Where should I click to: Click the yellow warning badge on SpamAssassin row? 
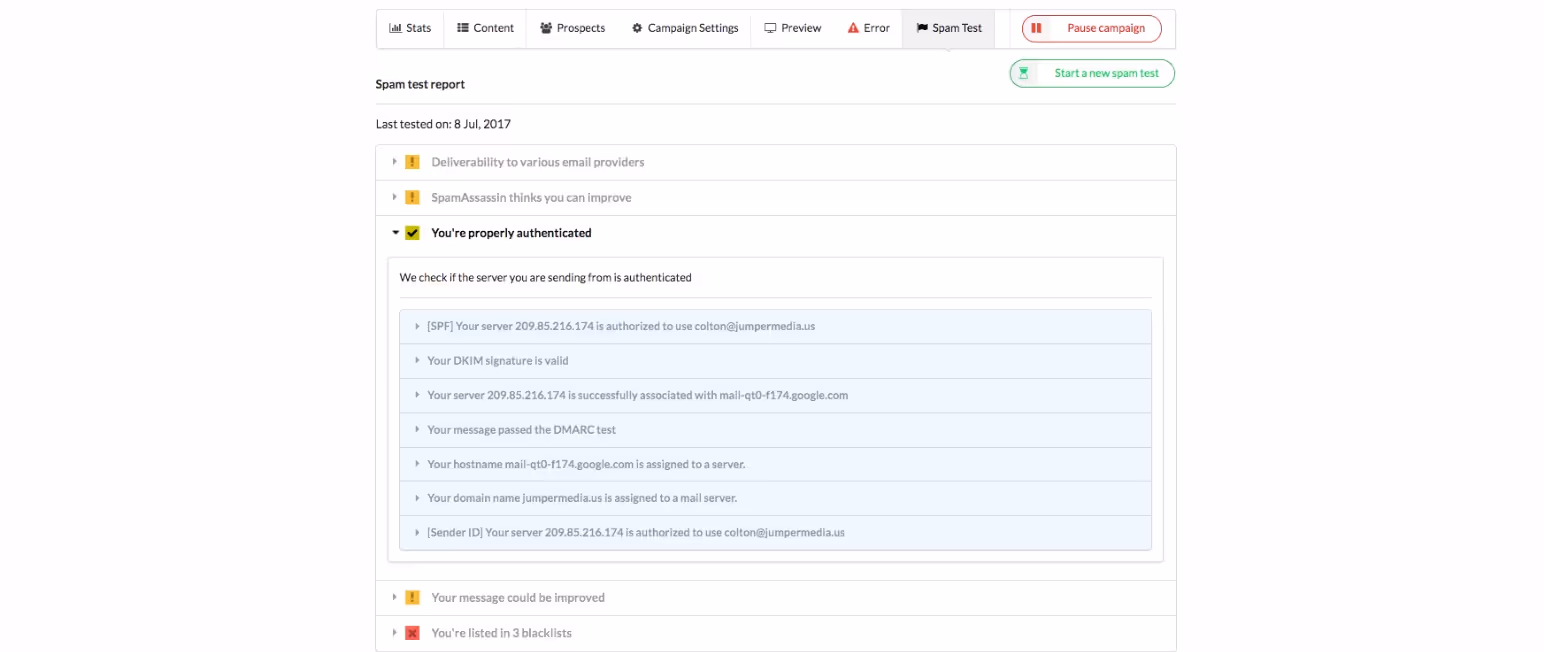412,197
